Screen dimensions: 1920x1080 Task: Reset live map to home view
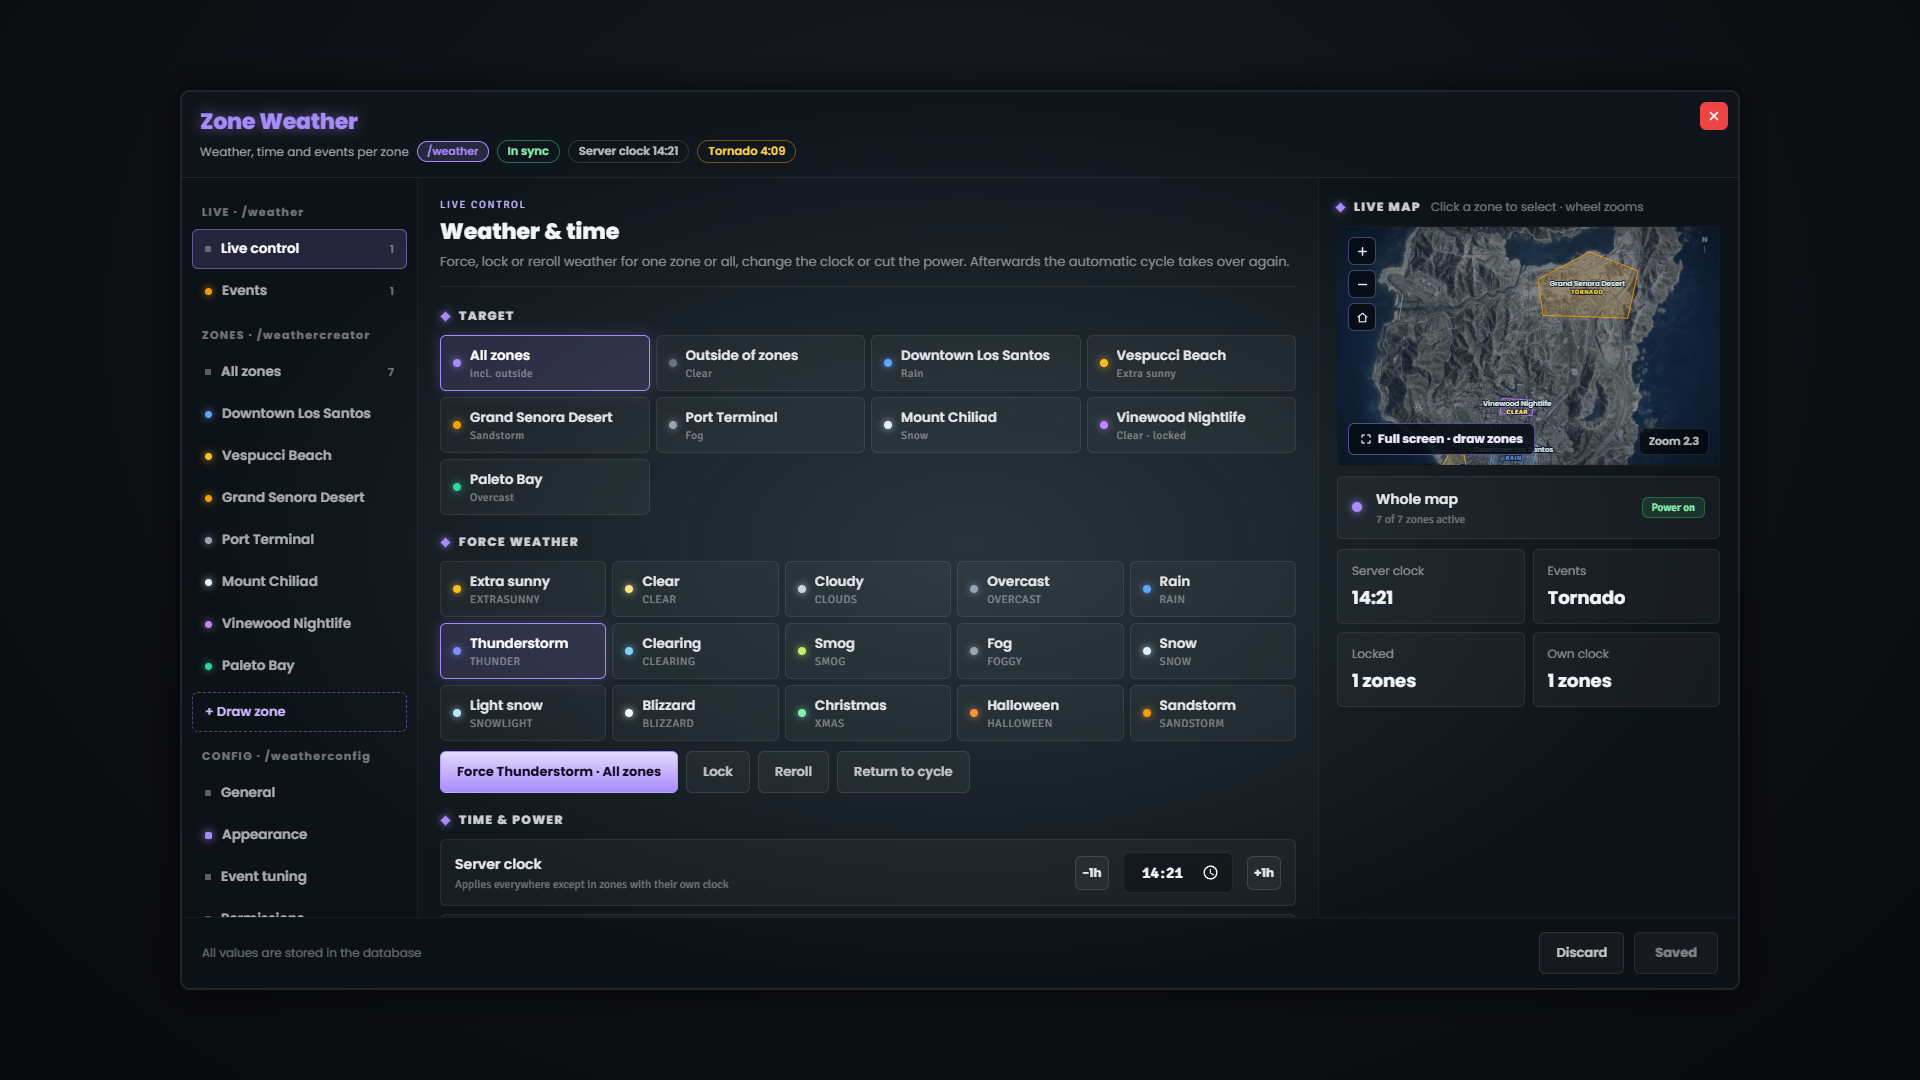(1362, 317)
